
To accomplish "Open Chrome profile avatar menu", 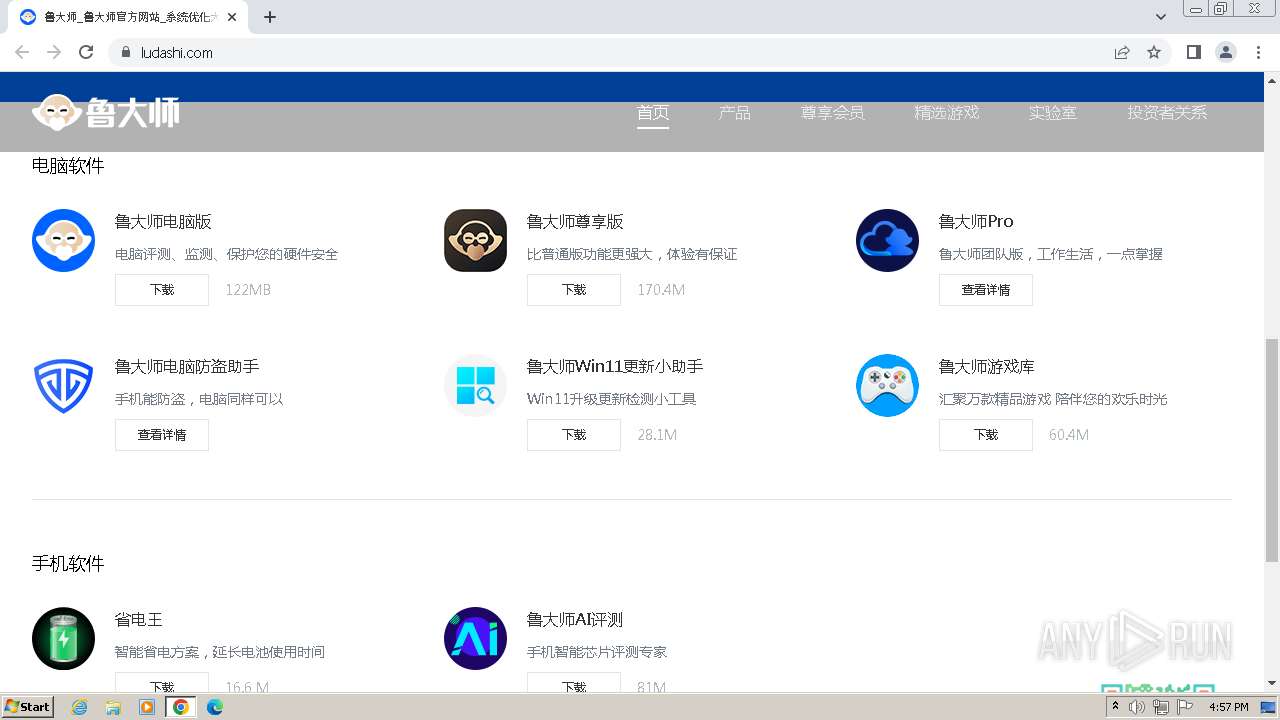I will coord(1226,52).
